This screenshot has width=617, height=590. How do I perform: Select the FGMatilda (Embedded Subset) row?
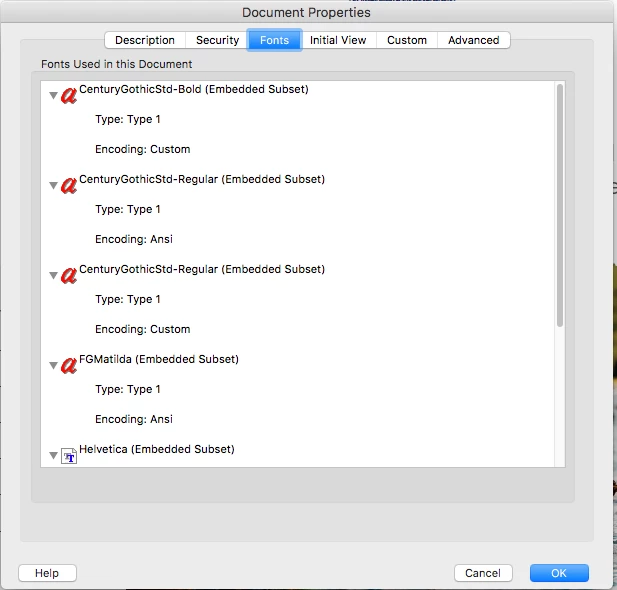(159, 359)
